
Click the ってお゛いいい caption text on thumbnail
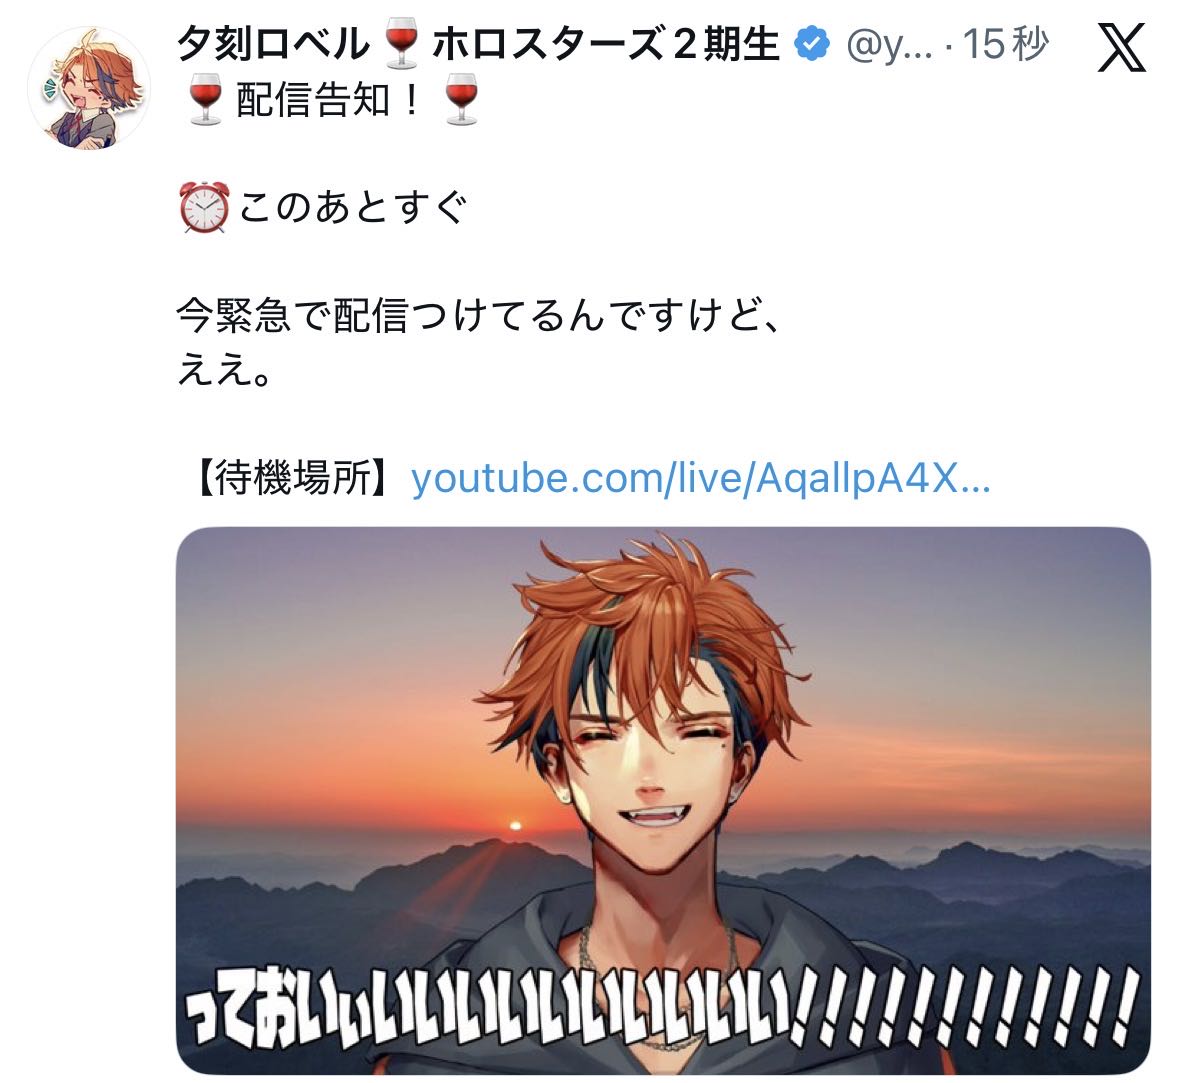point(660,1005)
